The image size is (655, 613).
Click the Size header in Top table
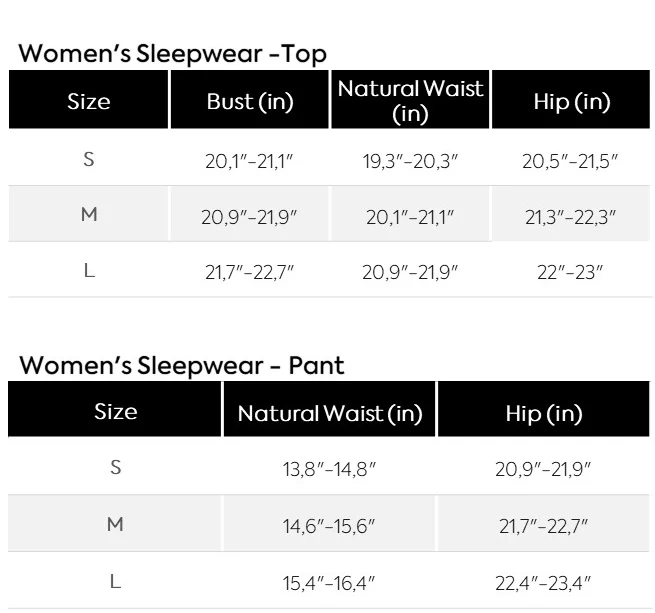tap(89, 101)
